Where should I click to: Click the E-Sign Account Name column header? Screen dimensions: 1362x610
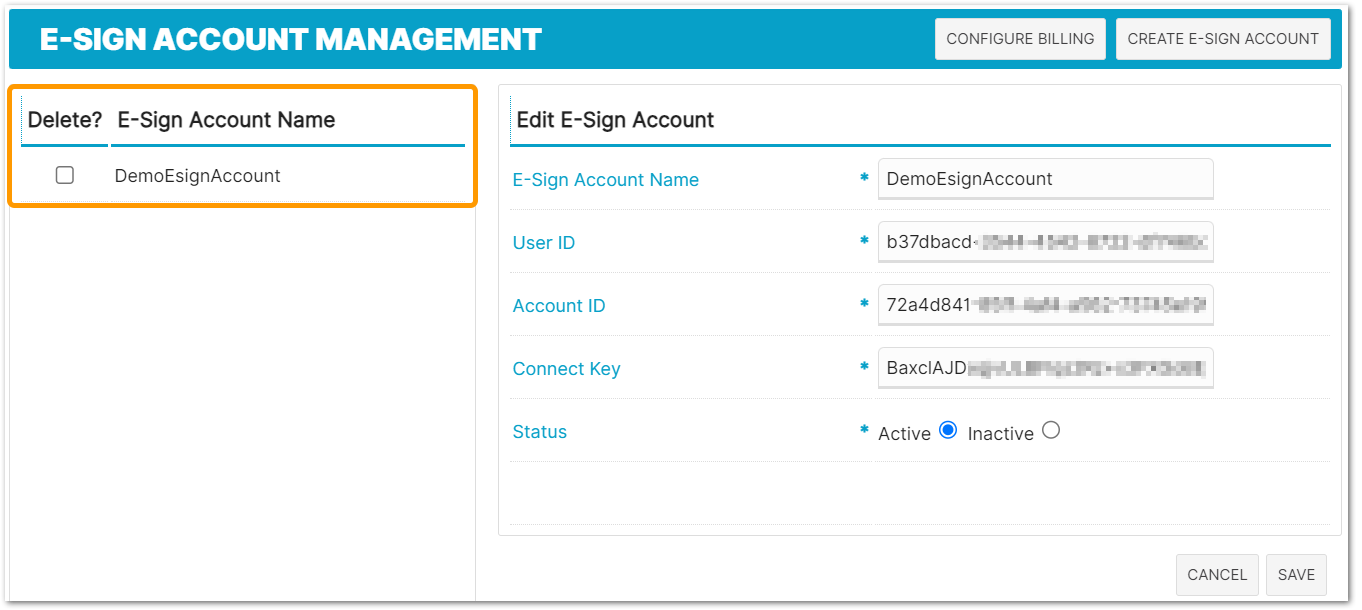[x=227, y=120]
